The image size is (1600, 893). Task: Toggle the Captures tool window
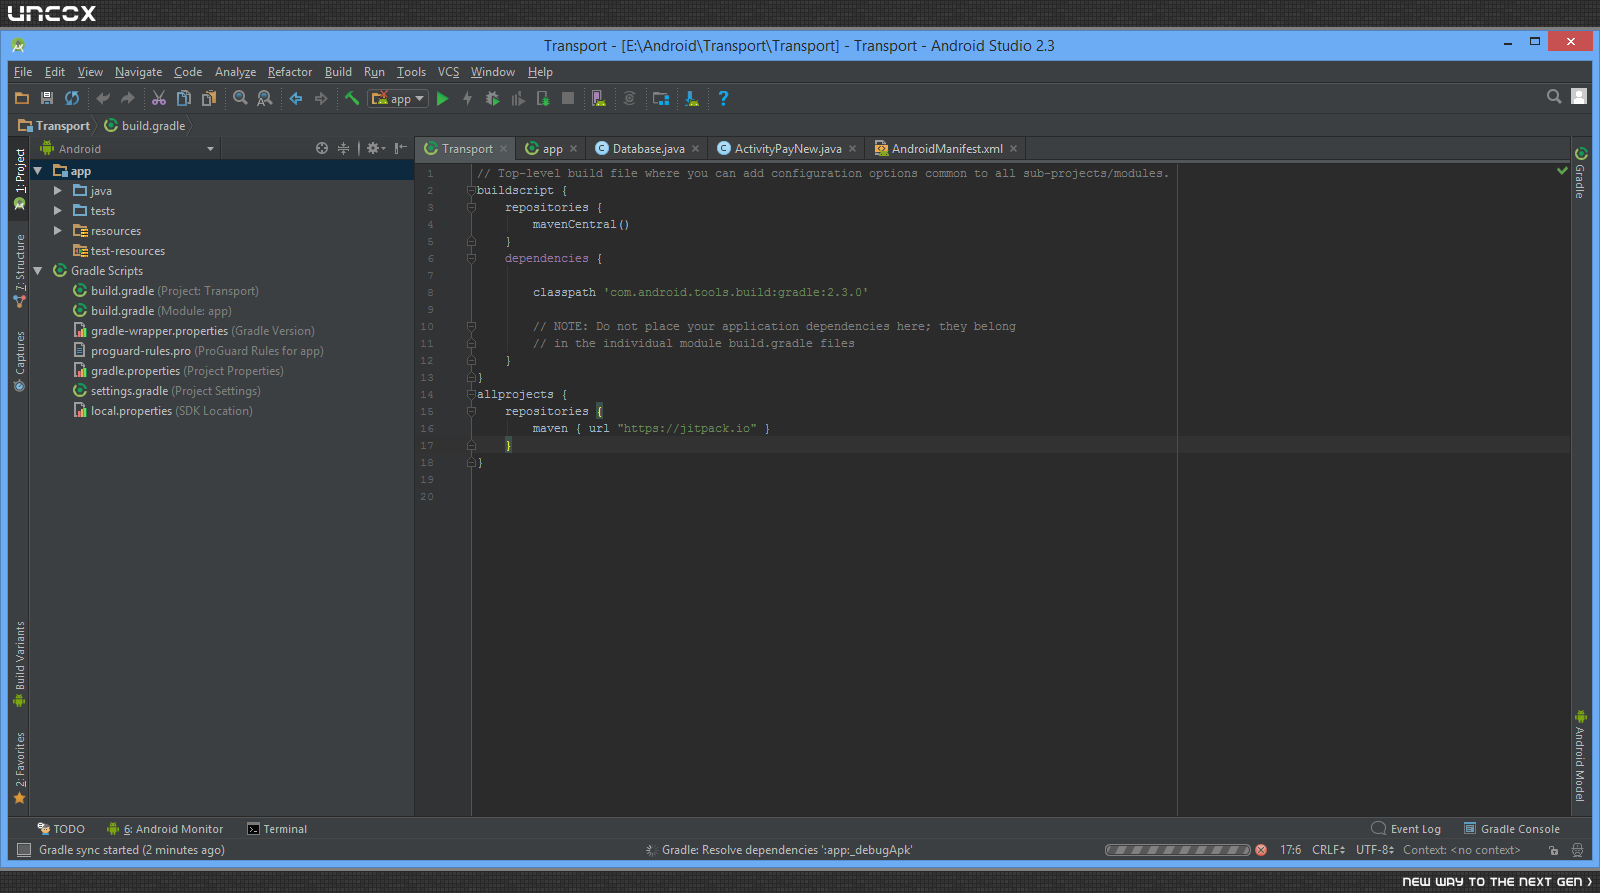tap(19, 361)
